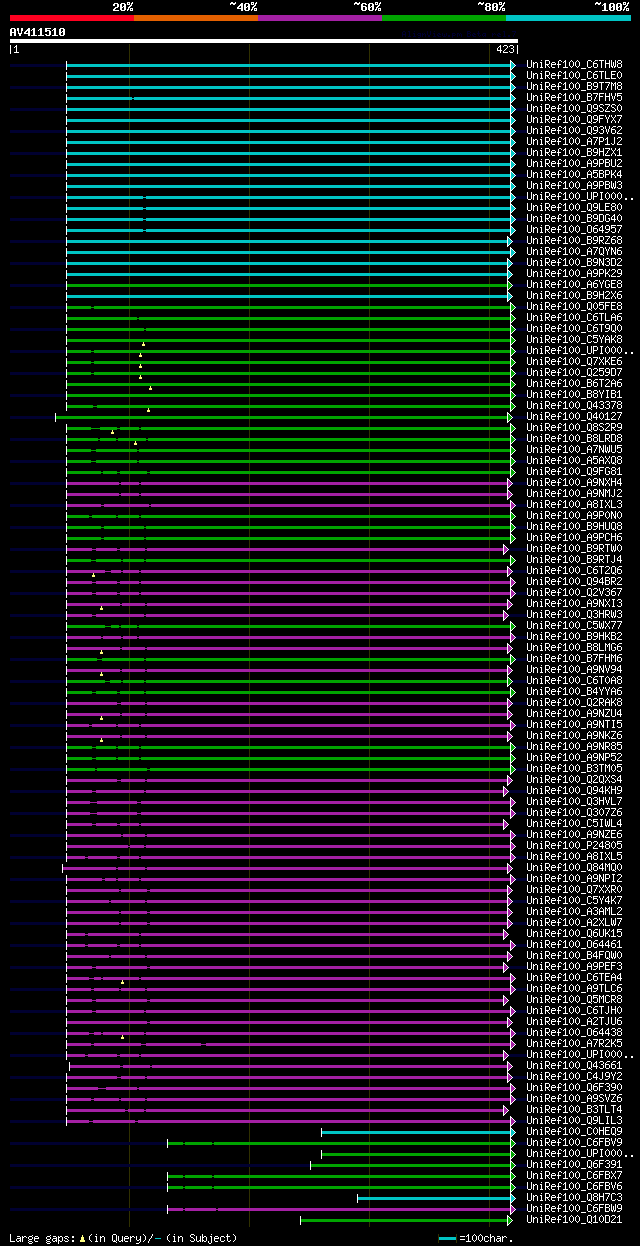Click UniRef100_C5IWL4 label

click(x=574, y=823)
